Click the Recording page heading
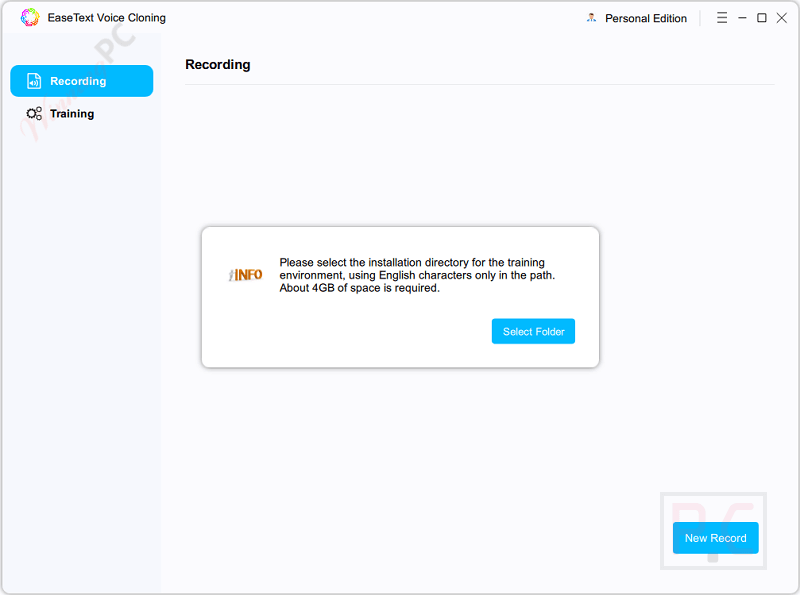800x595 pixels. pyautogui.click(x=218, y=65)
